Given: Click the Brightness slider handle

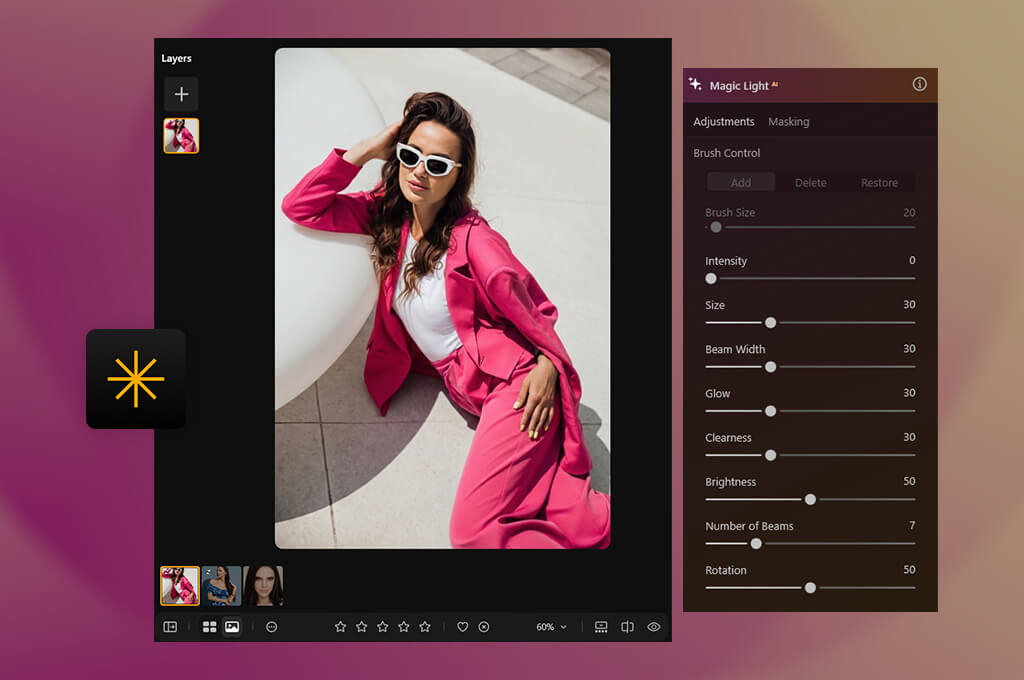Looking at the screenshot, I should 810,500.
